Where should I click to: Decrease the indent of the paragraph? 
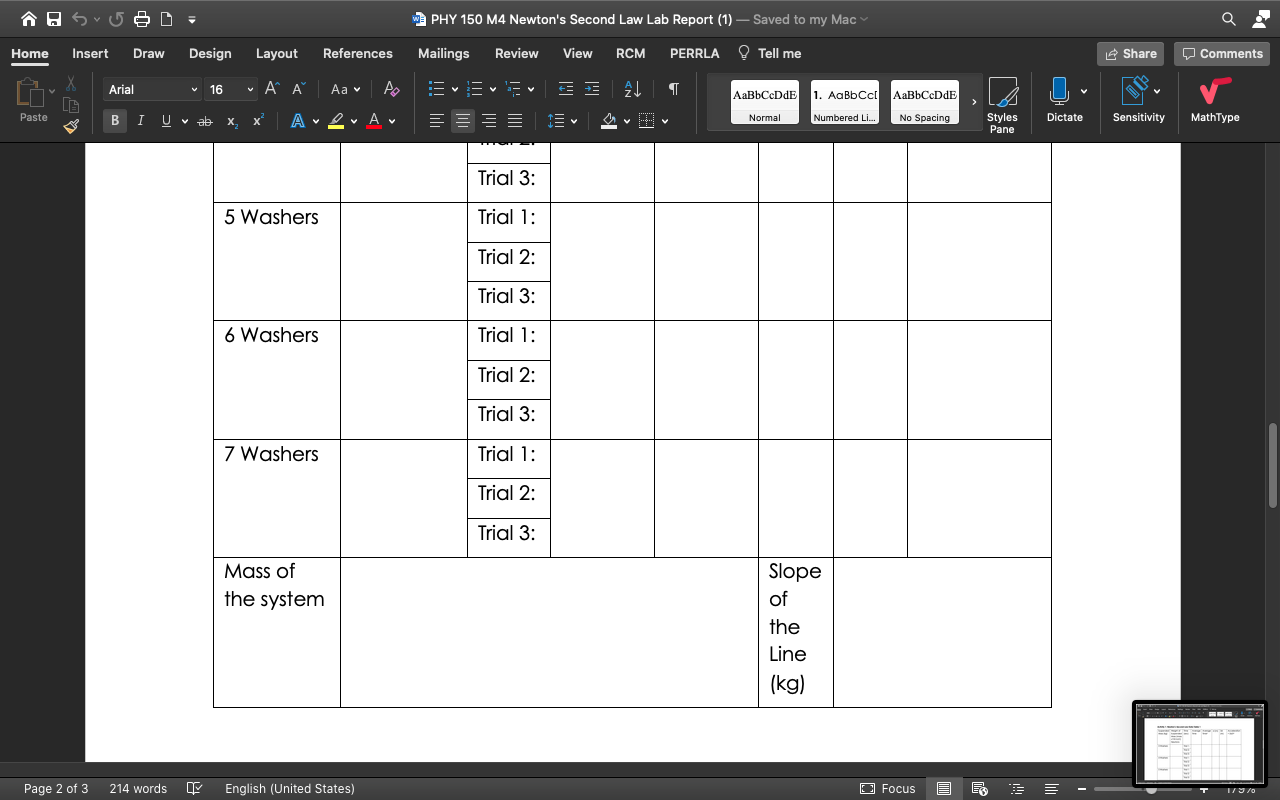click(566, 89)
